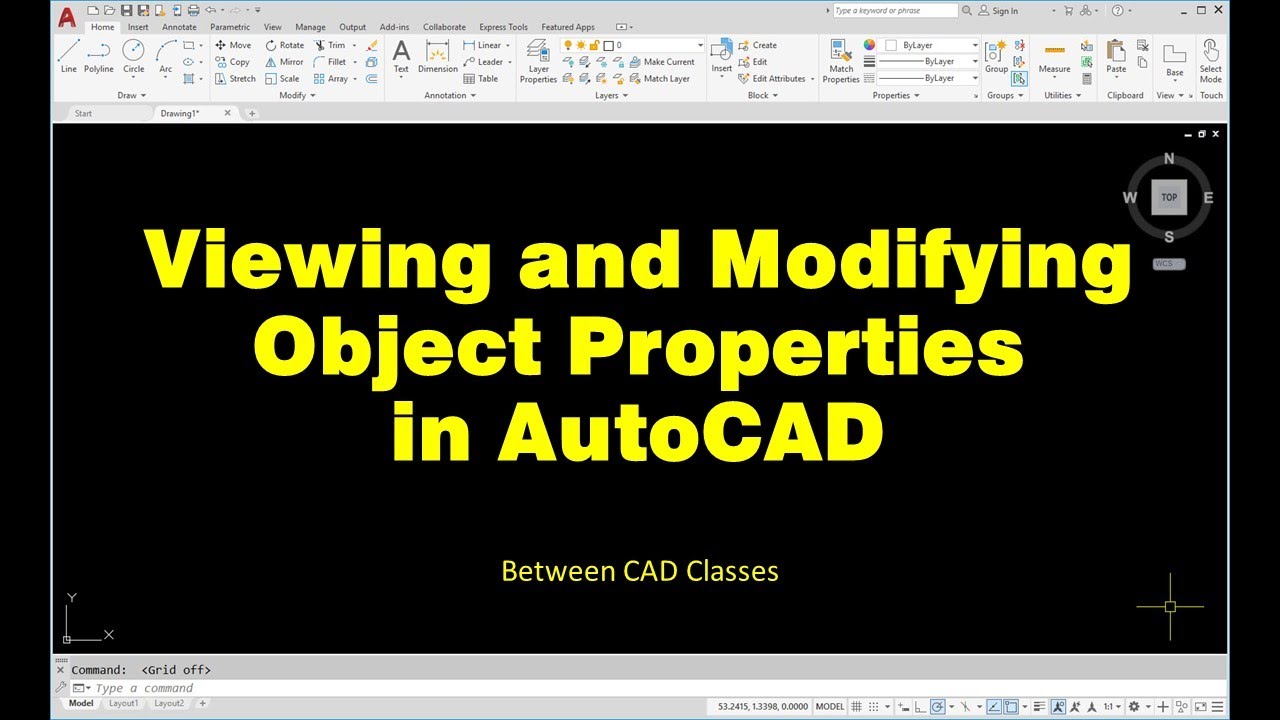Image resolution: width=1280 pixels, height=720 pixels.
Task: Click the MODEL space button in status bar
Action: (x=830, y=706)
